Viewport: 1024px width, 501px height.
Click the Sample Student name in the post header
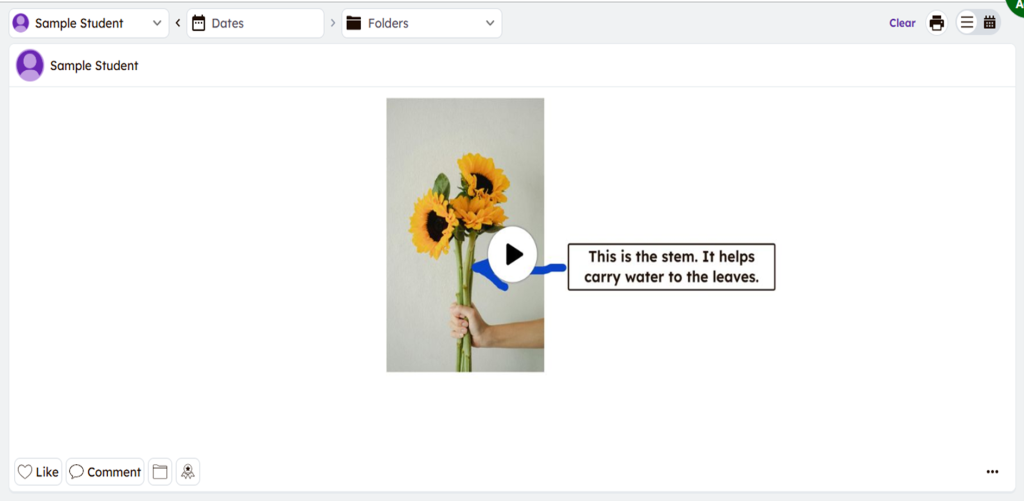click(x=94, y=66)
